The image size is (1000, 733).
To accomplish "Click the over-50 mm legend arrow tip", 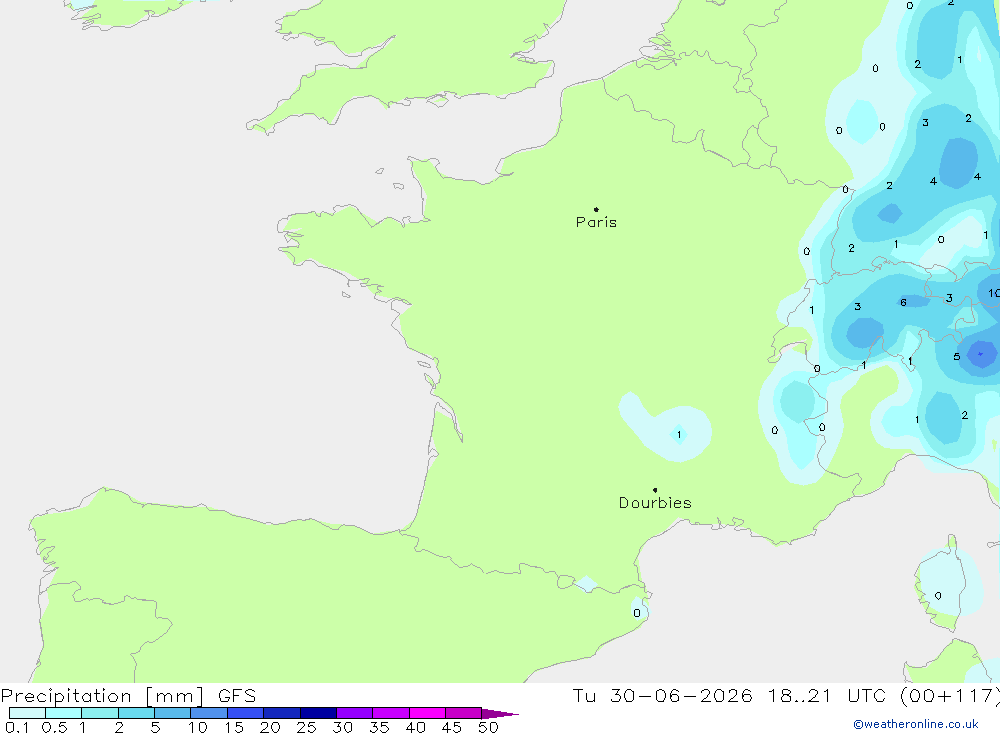I will pyautogui.click(x=501, y=714).
